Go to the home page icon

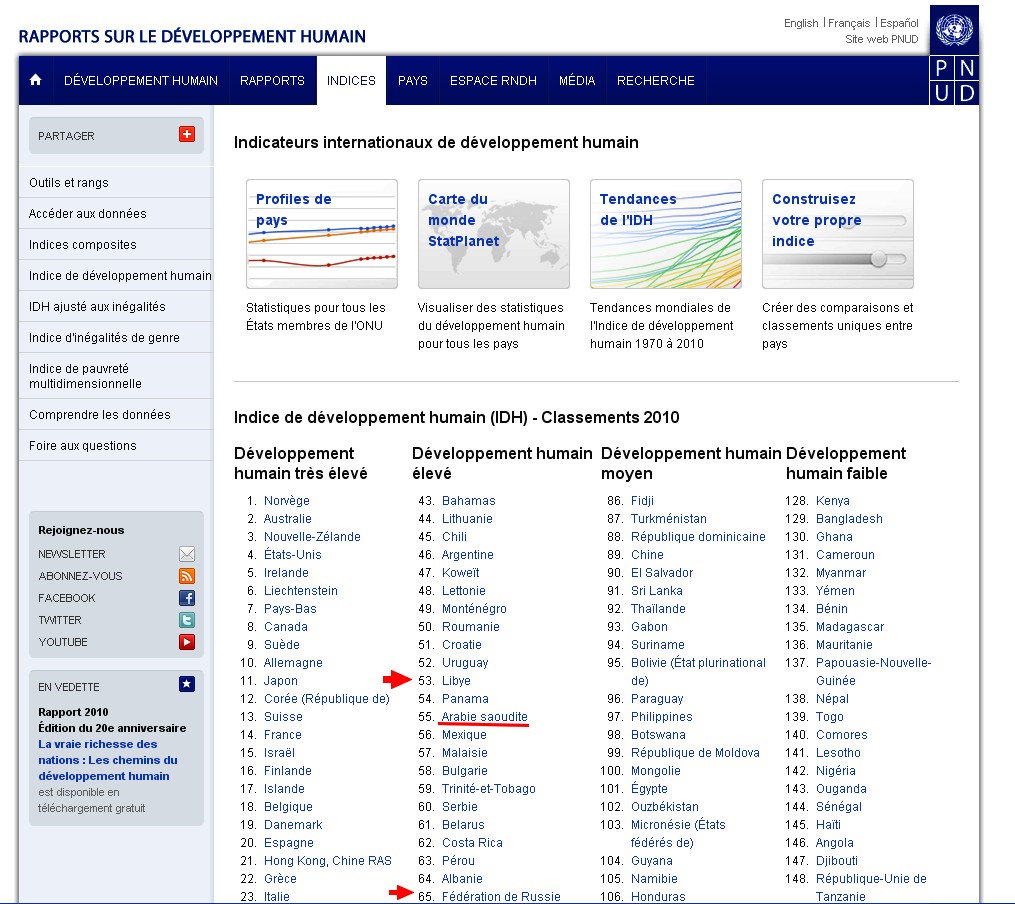click(x=36, y=80)
